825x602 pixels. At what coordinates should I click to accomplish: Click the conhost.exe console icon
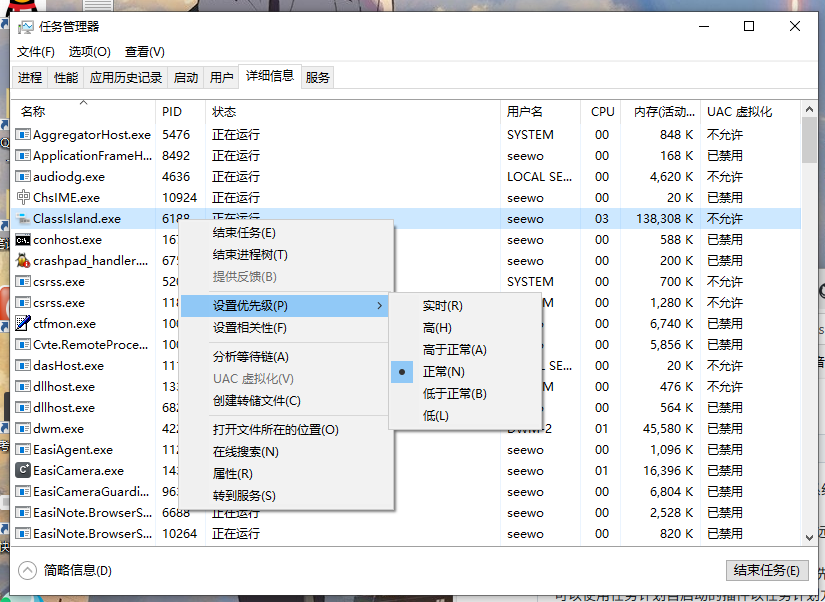(x=23, y=240)
